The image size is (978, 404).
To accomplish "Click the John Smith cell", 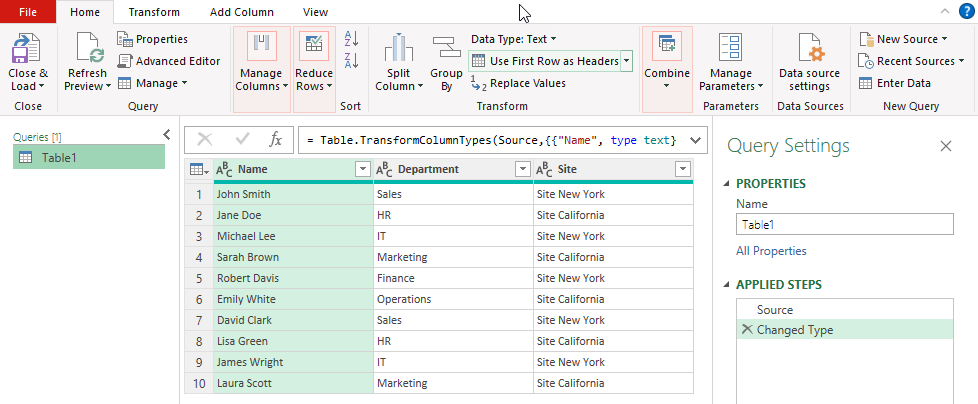I will click(x=293, y=195).
